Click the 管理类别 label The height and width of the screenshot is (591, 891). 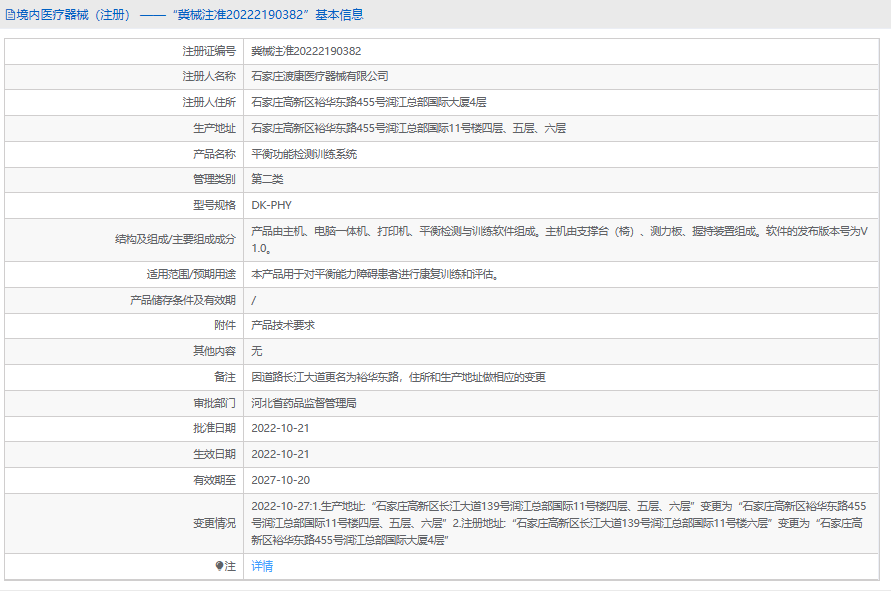[214, 180]
